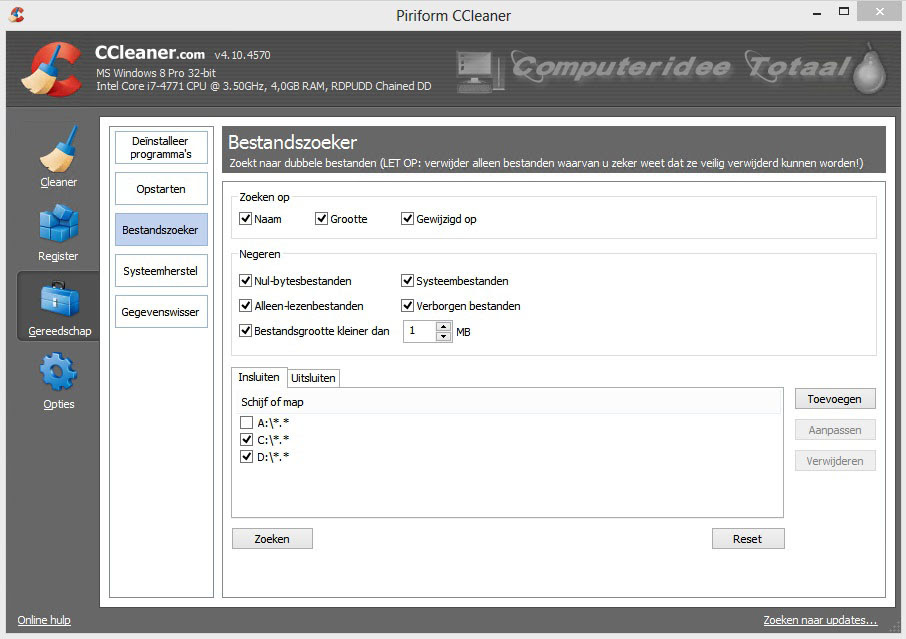Click the Aanpassen button

point(835,430)
